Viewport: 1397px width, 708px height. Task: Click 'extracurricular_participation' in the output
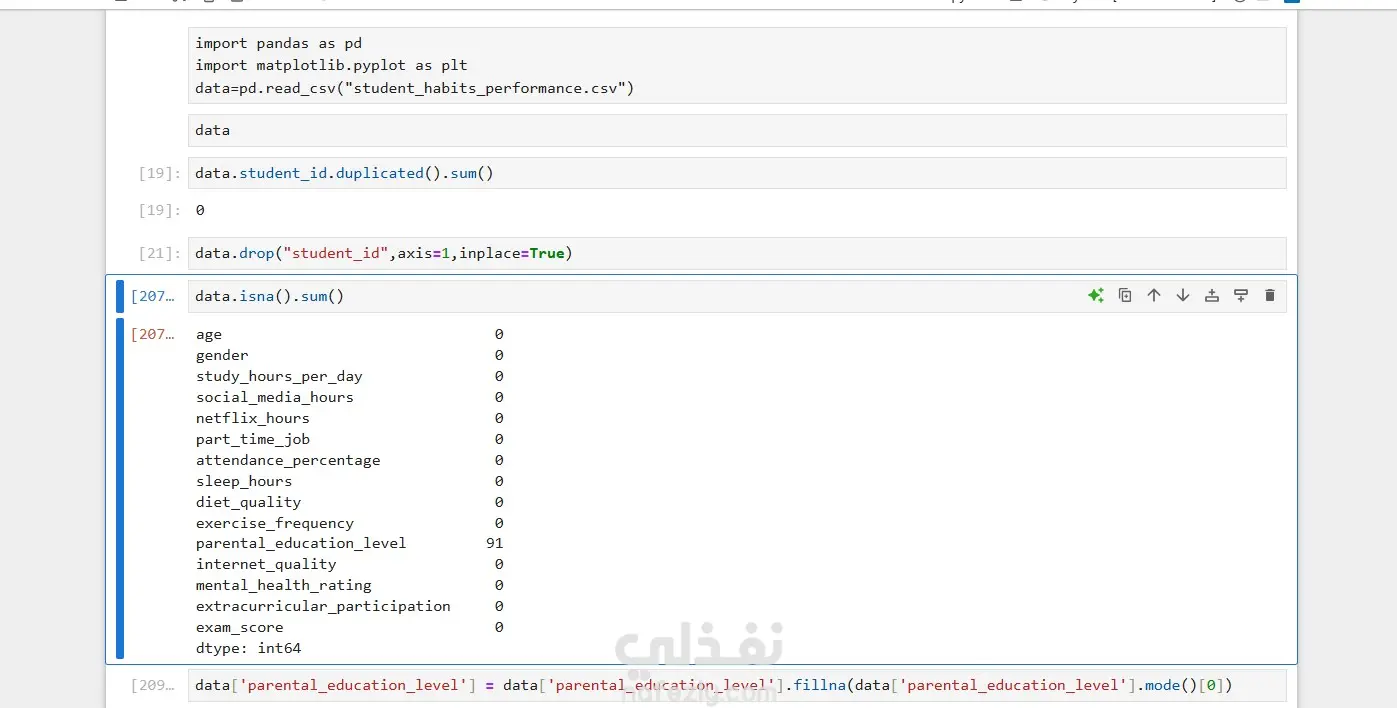(x=323, y=606)
